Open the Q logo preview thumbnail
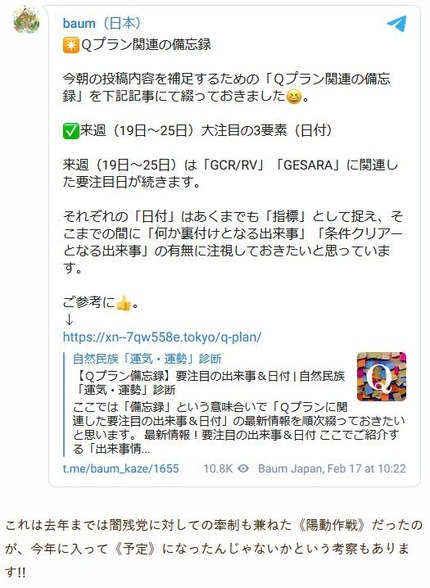The image size is (430, 588). pos(381,376)
